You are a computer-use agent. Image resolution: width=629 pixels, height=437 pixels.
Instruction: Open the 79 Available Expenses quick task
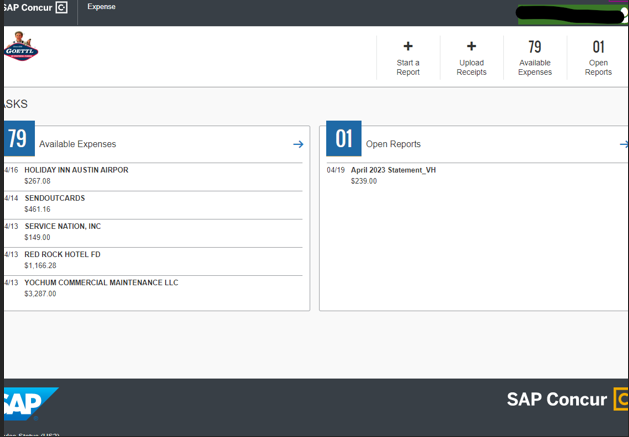535,58
